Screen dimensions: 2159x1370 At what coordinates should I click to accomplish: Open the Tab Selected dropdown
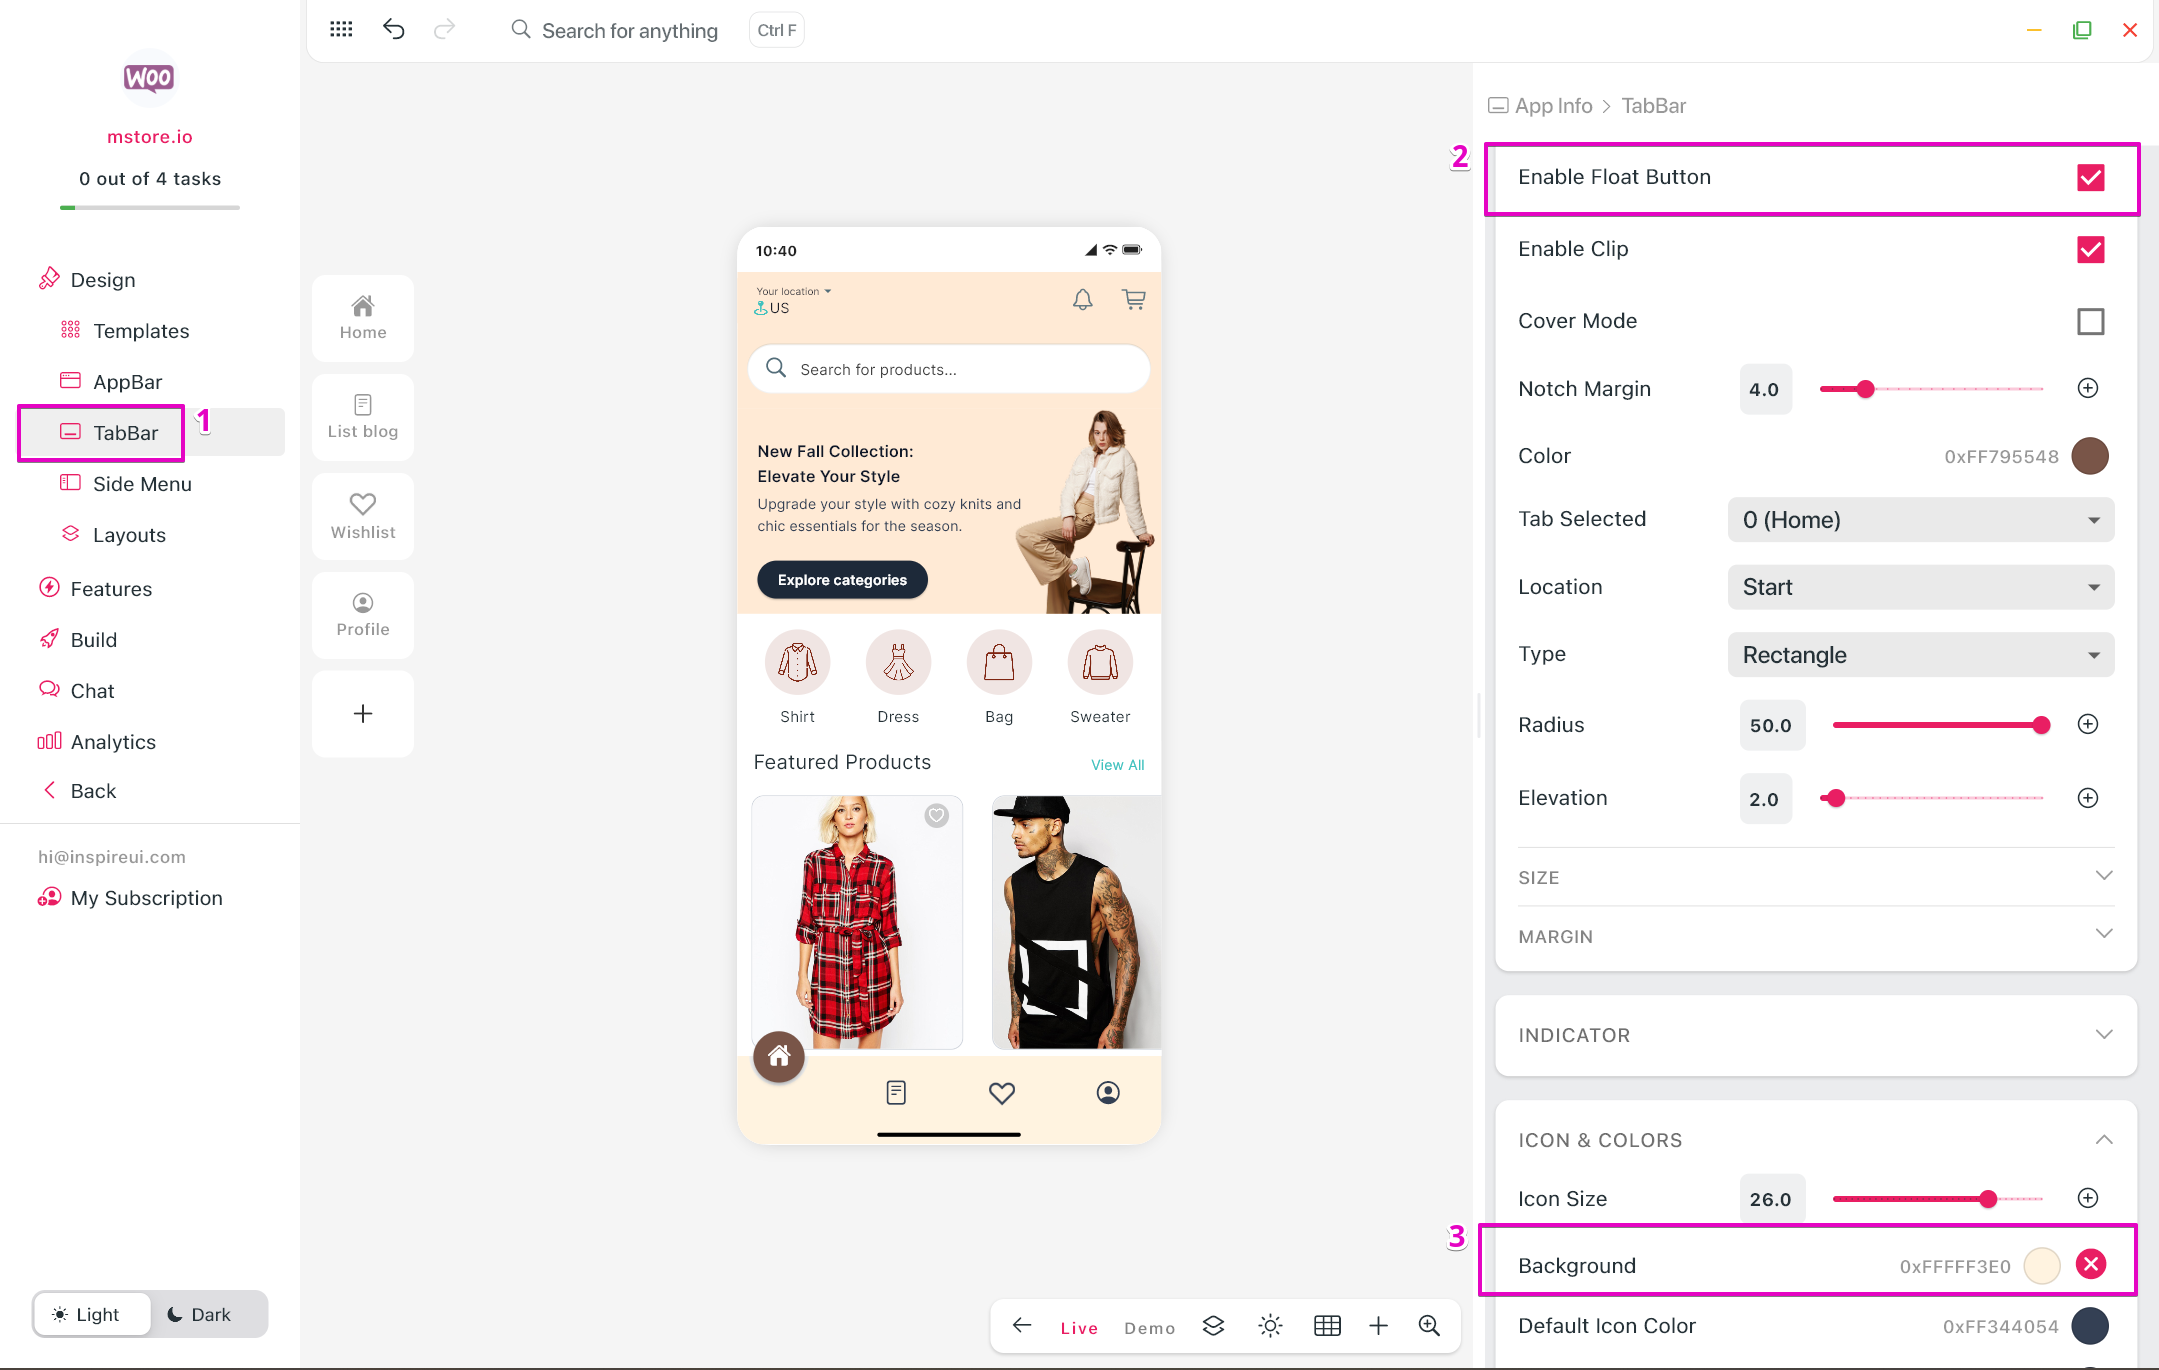tap(1920, 520)
